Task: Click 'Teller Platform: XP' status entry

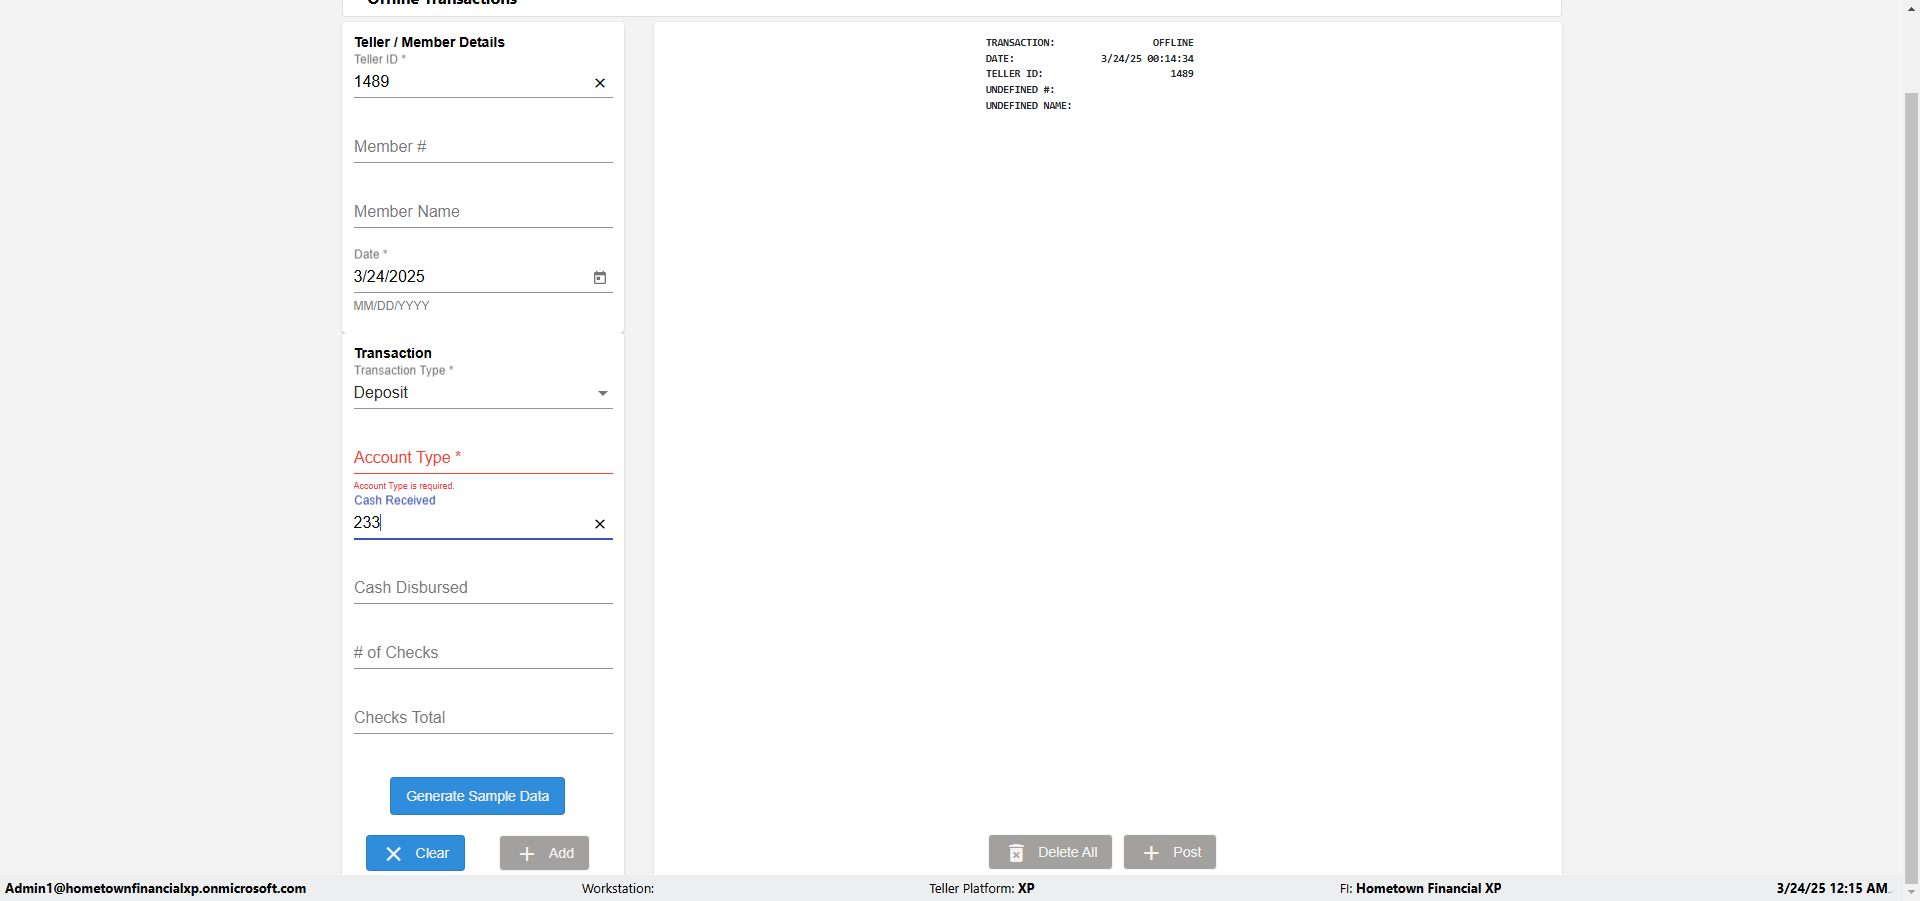Action: [x=982, y=888]
